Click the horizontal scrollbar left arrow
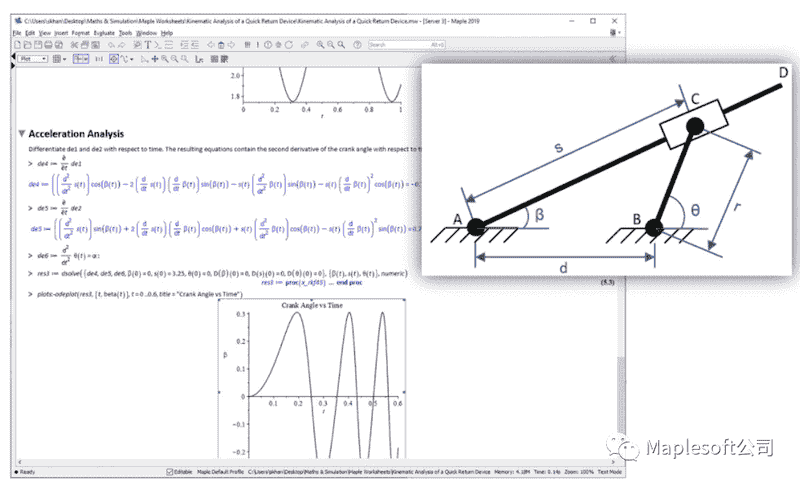 point(19,462)
